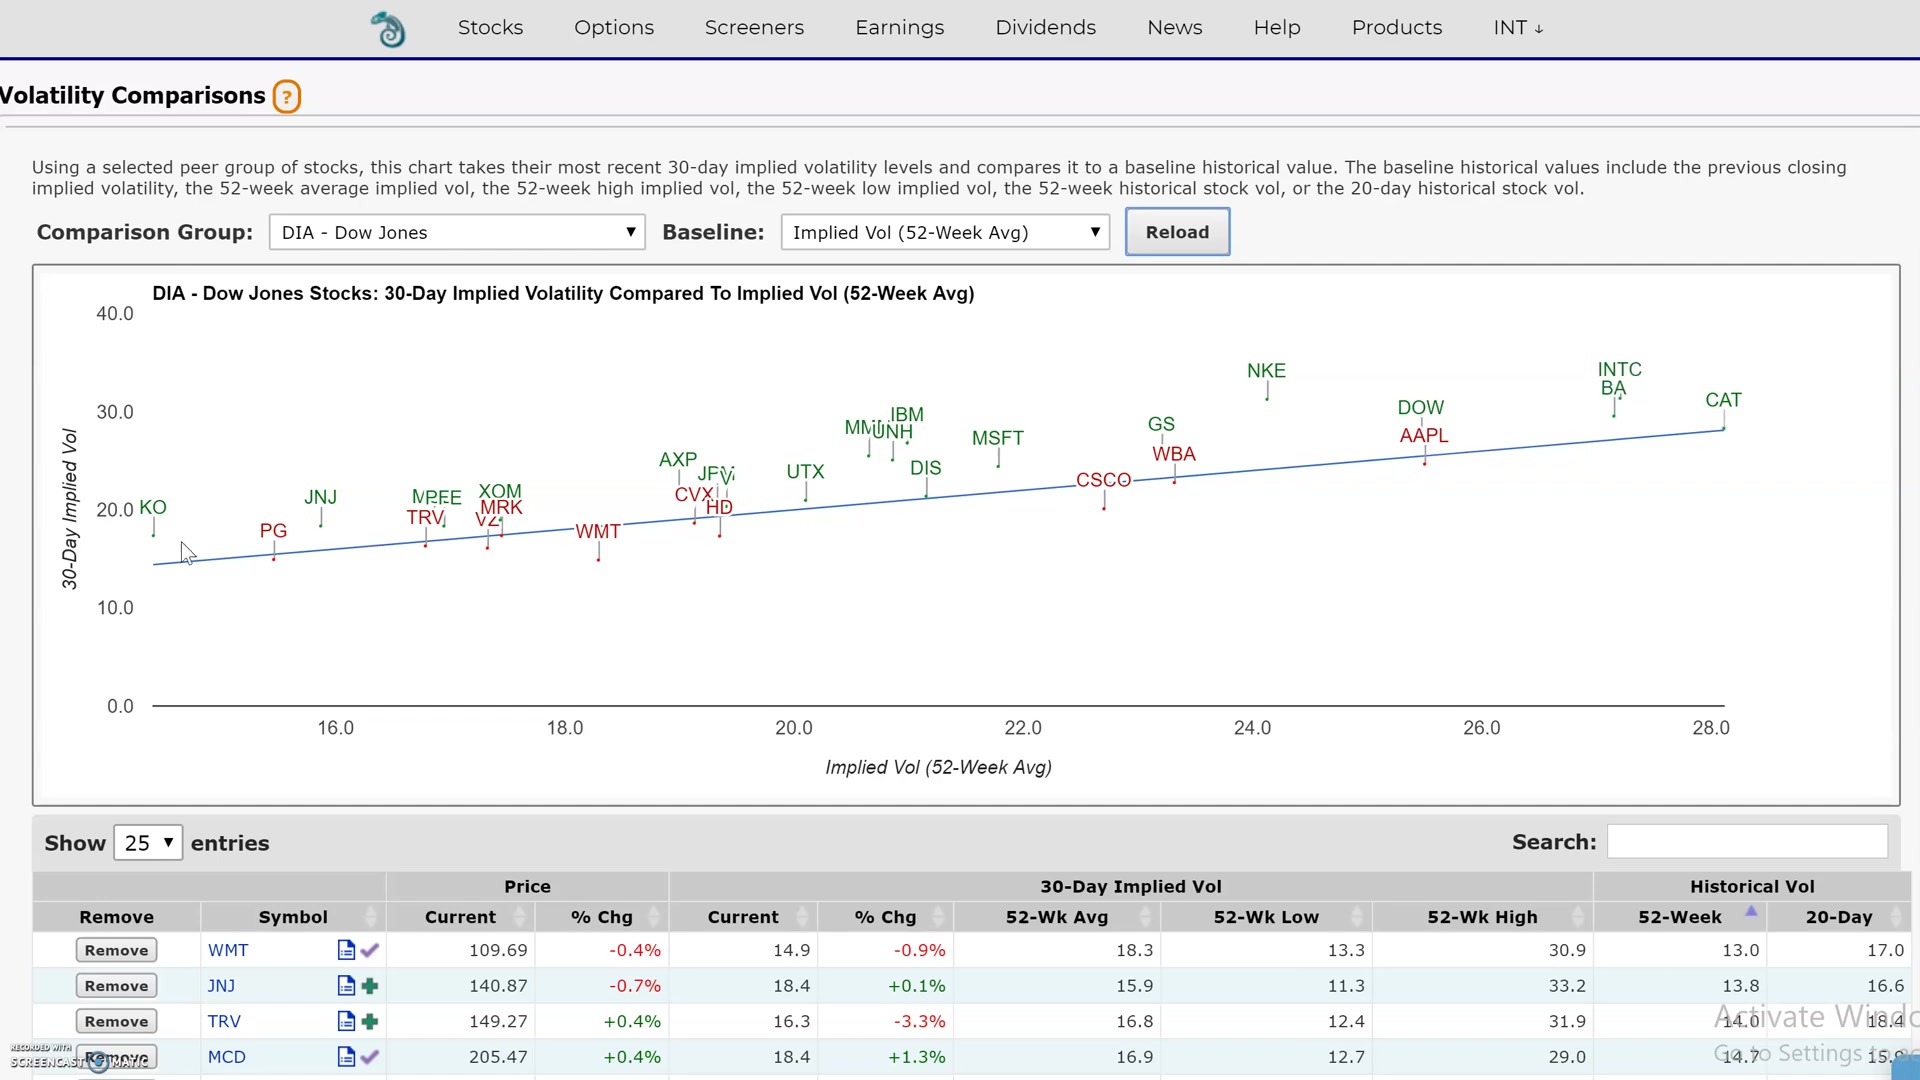Open the Screeners menu

(x=754, y=28)
